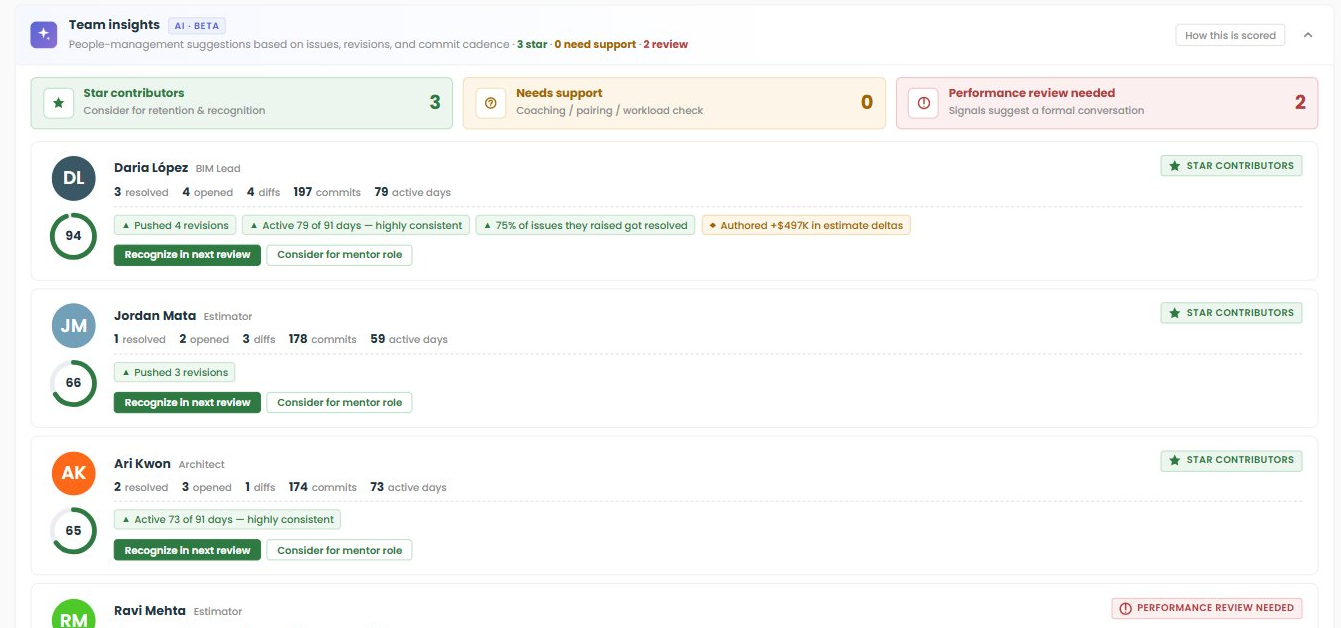Click the alert icon in Performance review needed card

(x=924, y=103)
